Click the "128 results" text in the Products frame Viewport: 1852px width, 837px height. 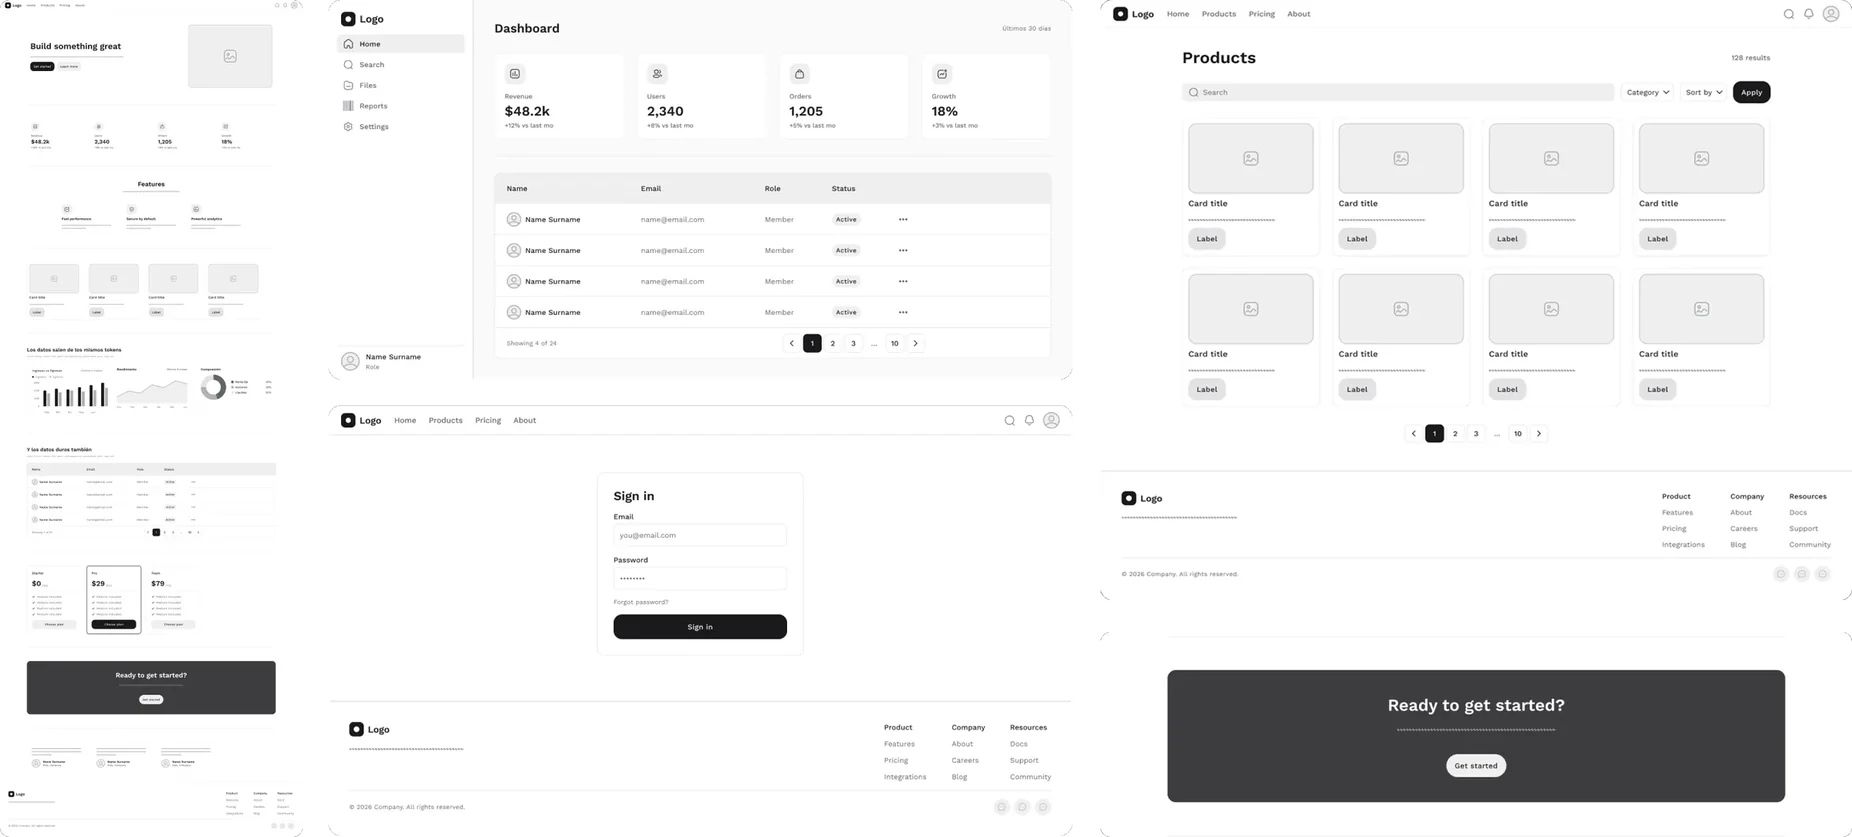[1750, 58]
